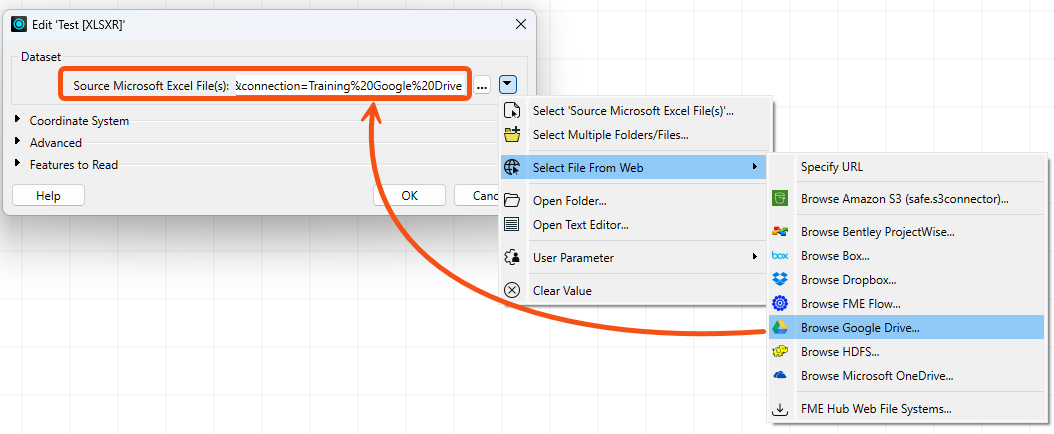Viewport: 1054px width, 434px height.
Task: Expand the Advanced section
Action: click(x=18, y=142)
